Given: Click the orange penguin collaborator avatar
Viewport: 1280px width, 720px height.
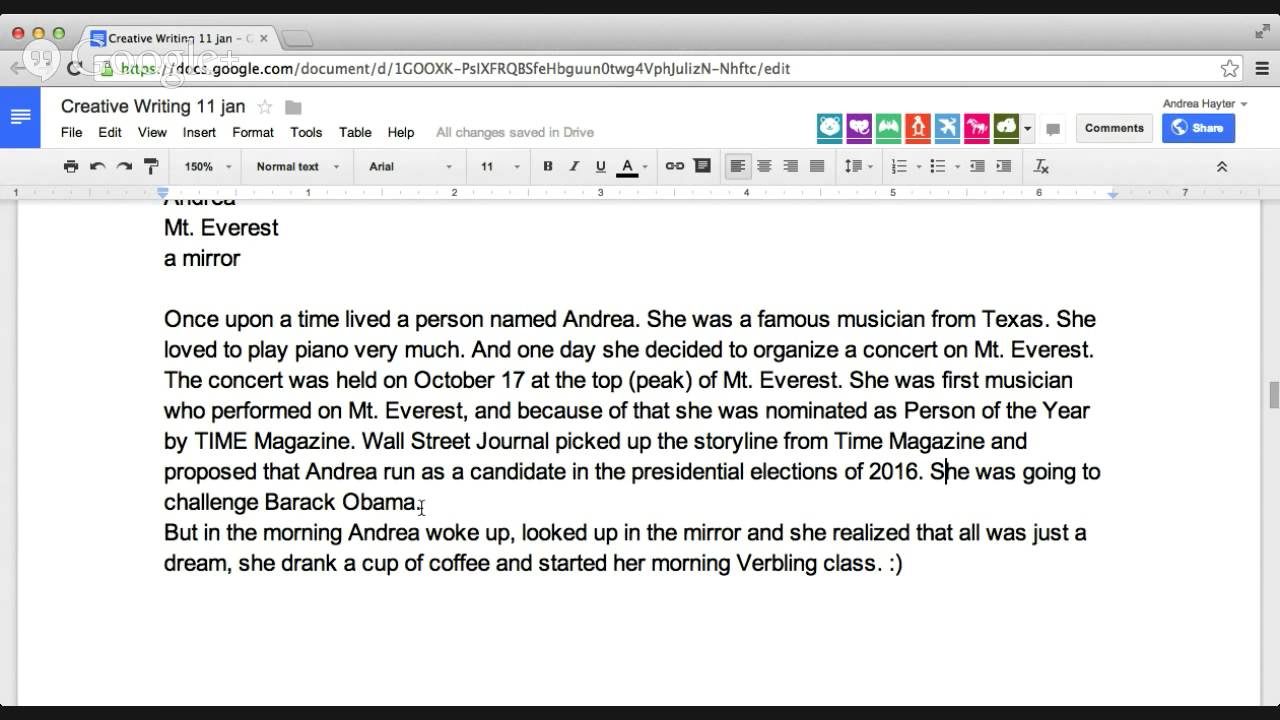Looking at the screenshot, I should coord(917,127).
